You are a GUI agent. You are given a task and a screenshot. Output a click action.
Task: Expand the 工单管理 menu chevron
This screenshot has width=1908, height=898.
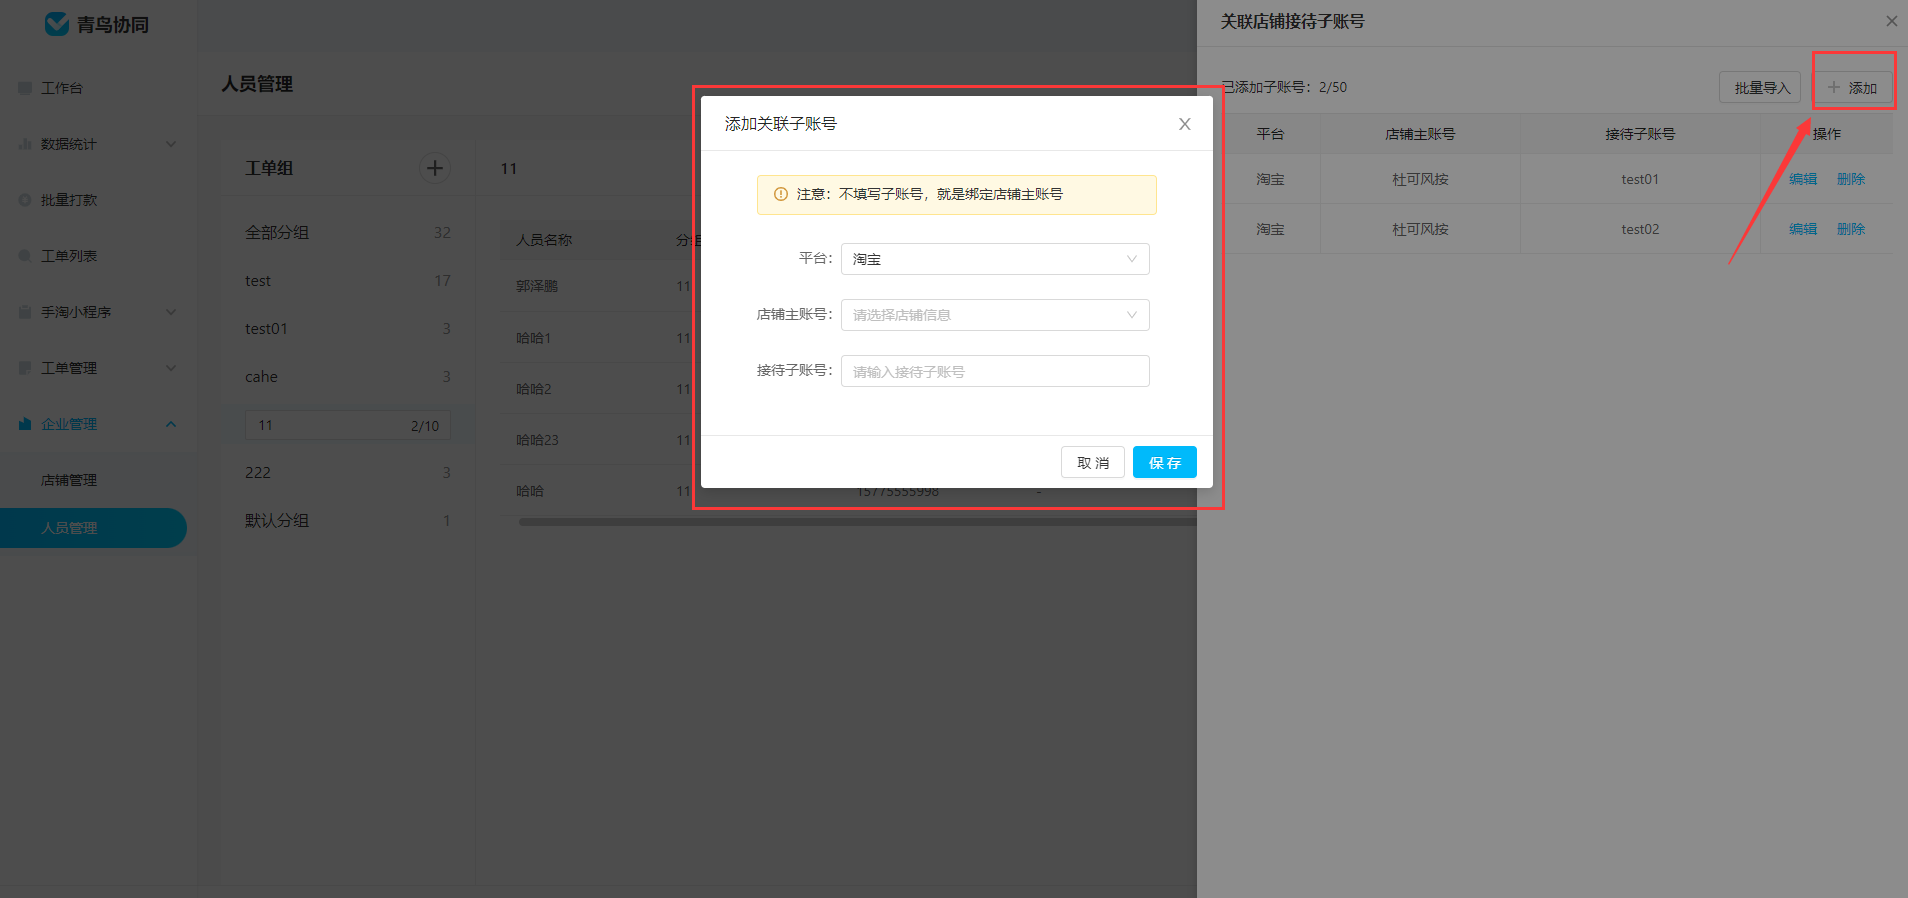click(x=171, y=368)
